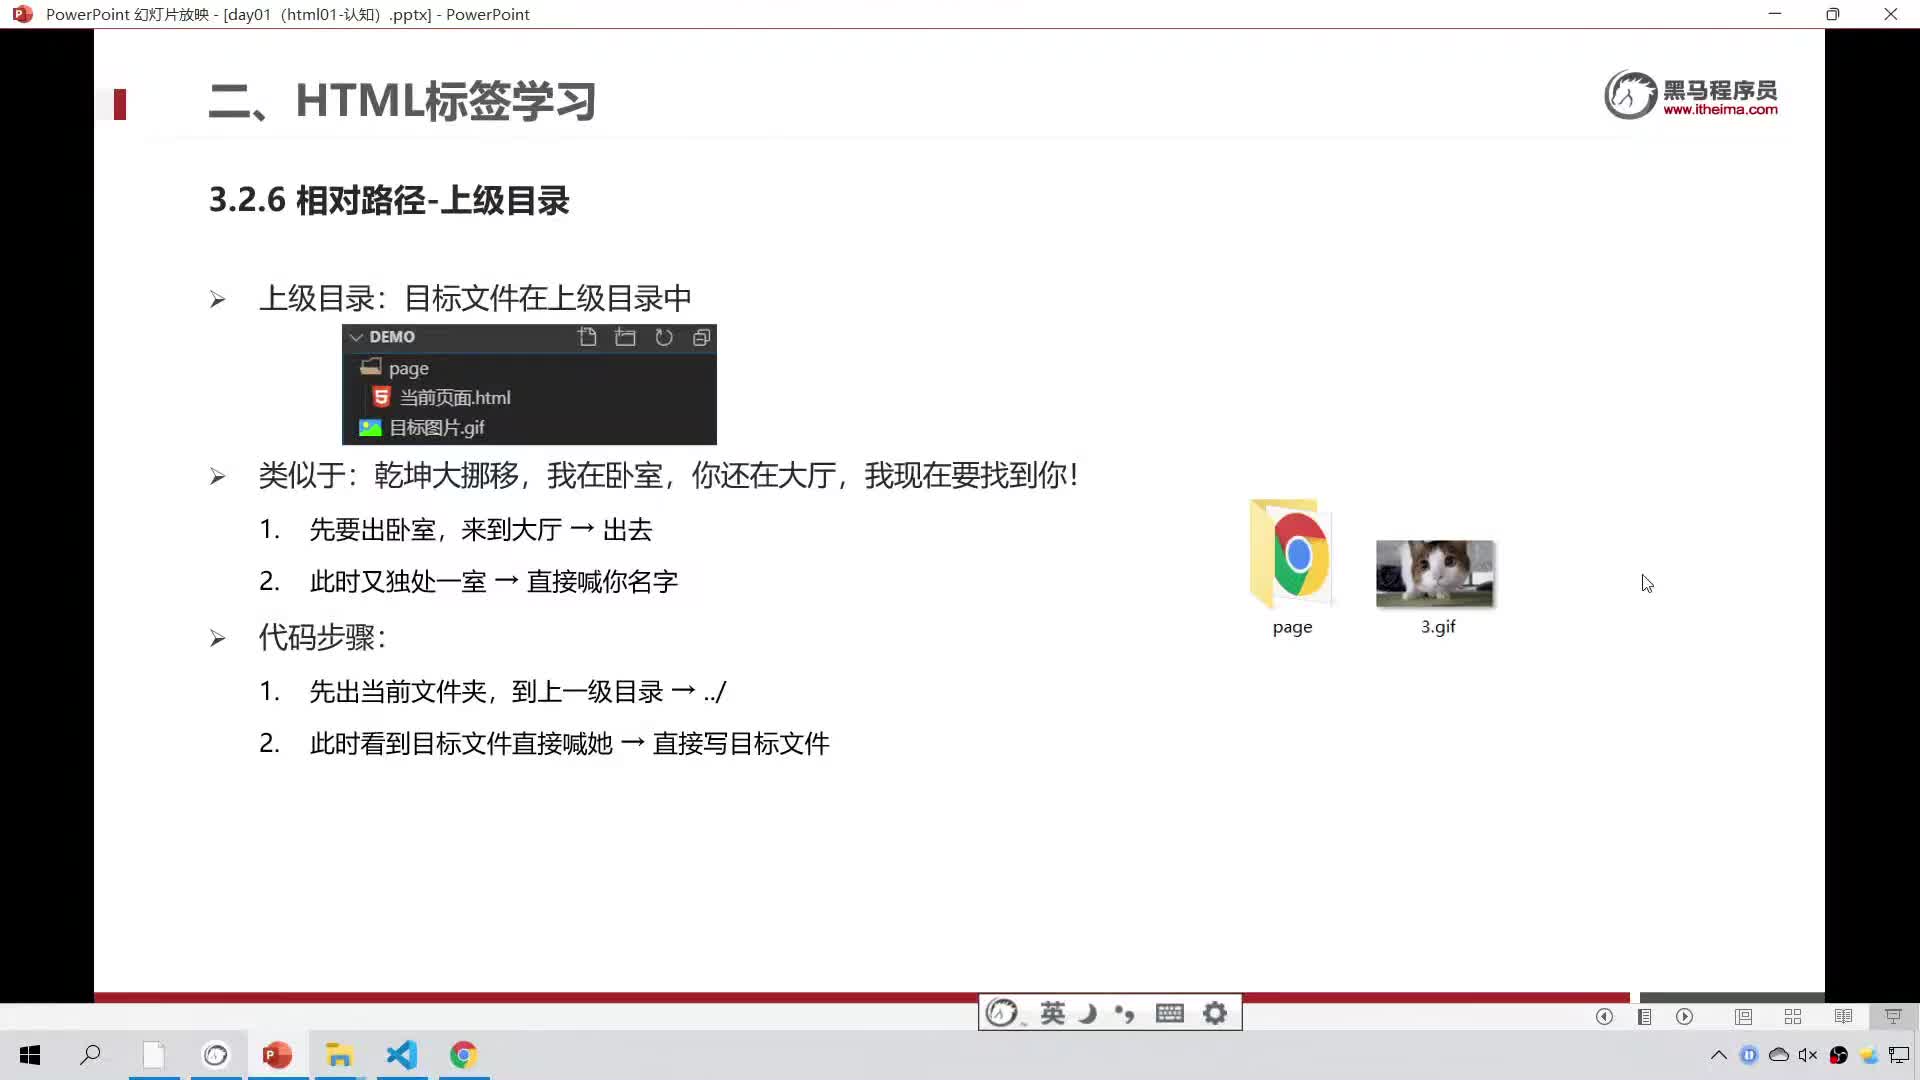The image size is (1920, 1080).
Task: Click the bullet 代码步骤：
Action: click(x=322, y=637)
